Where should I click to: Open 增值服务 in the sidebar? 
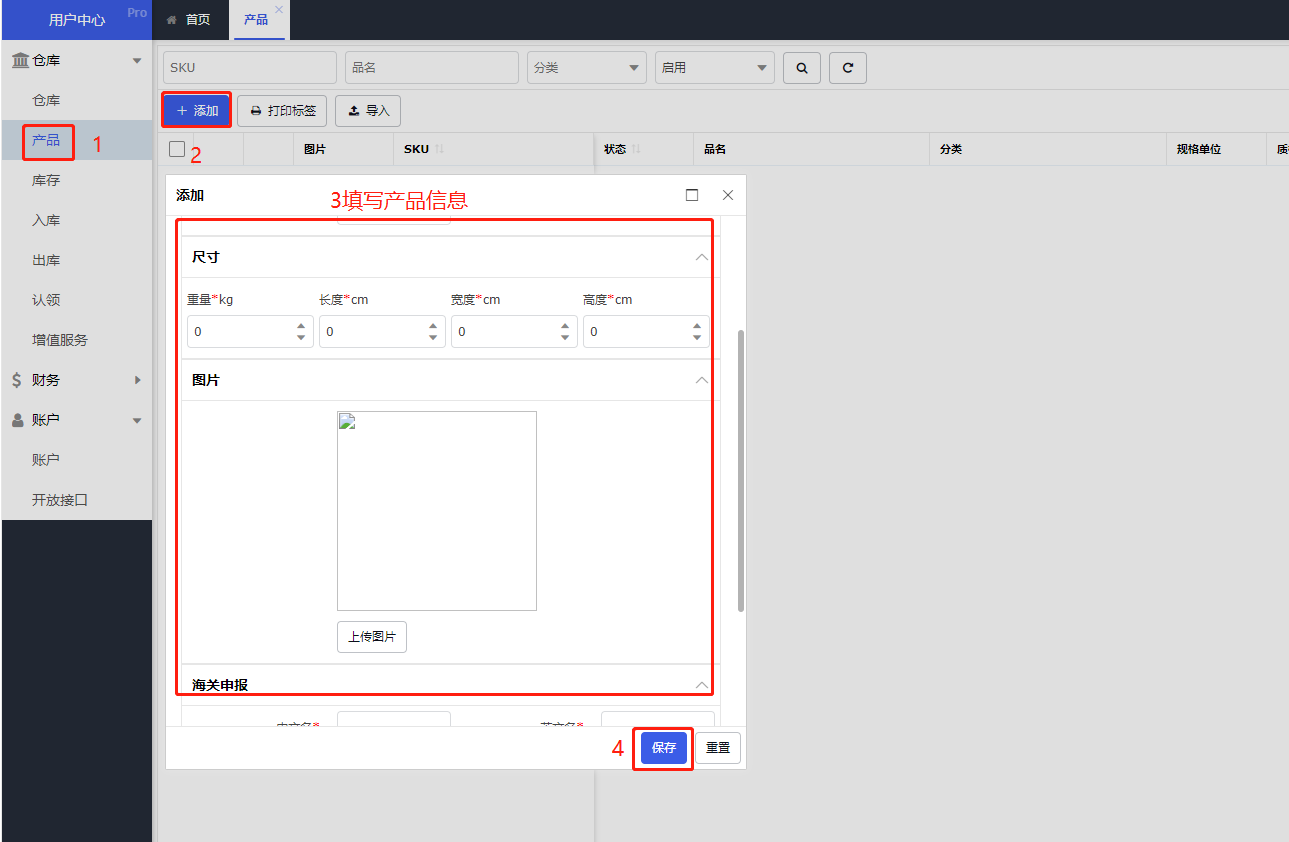pyautogui.click(x=77, y=340)
